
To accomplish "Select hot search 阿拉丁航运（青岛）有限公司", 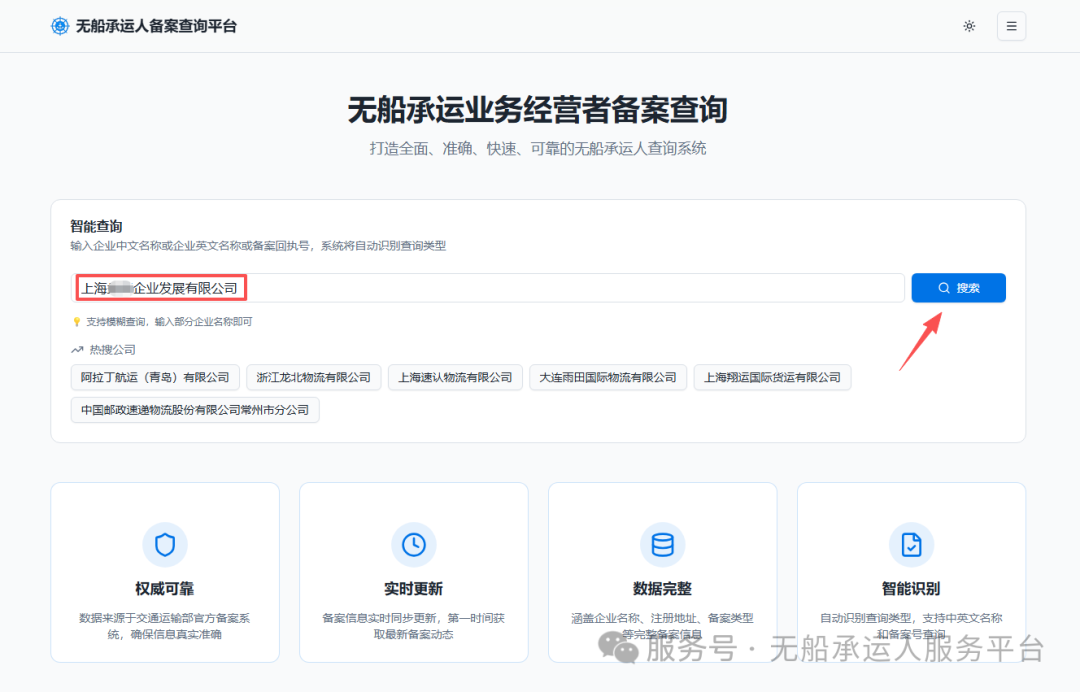I will point(155,377).
